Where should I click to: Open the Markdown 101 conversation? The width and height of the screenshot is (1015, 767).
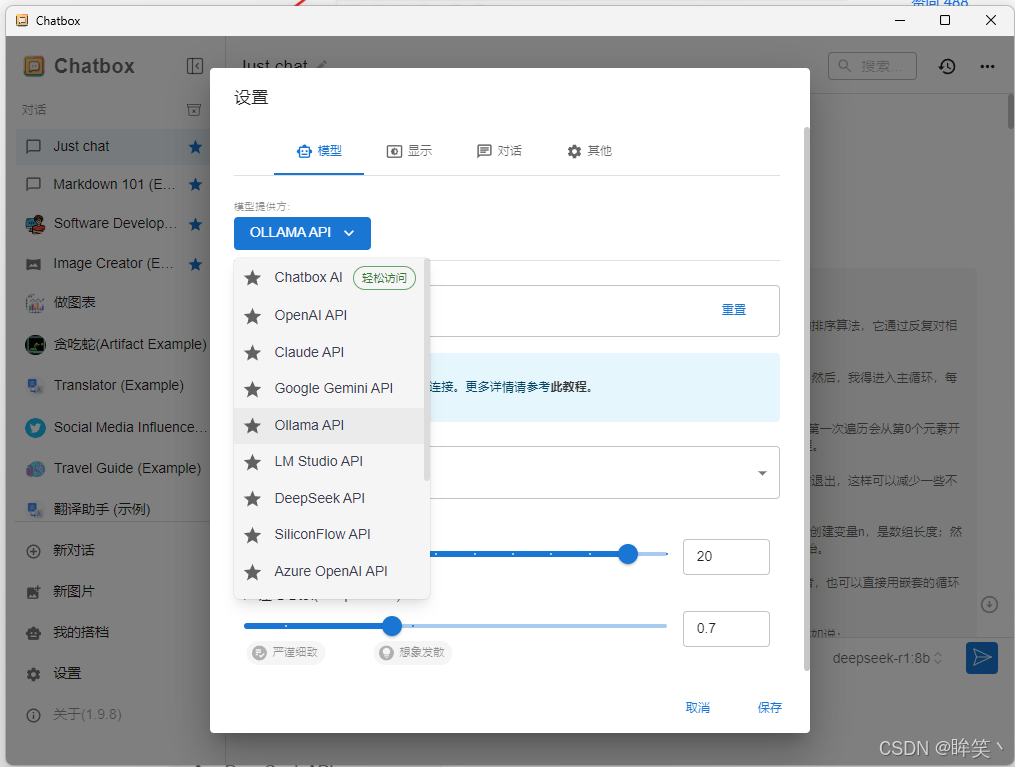tap(114, 184)
